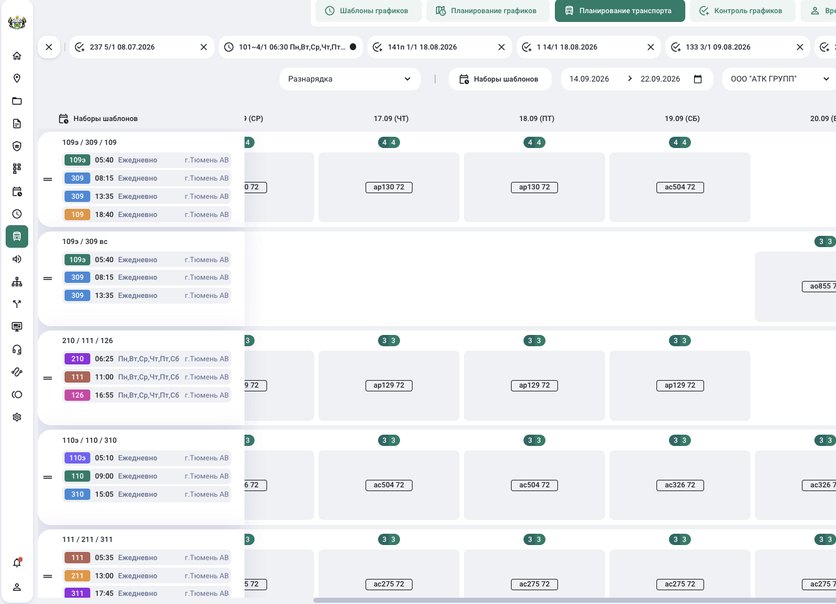The width and height of the screenshot is (836, 604).
Task: Click the 19.09 (СБ) column header
Action: [682, 118]
